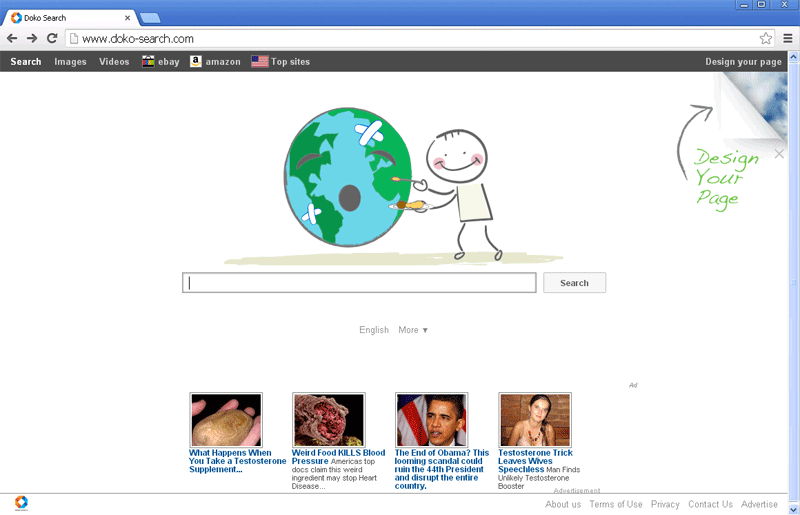Screen dimensions: 800x515
Task: Expand the More languages dropdown
Action: [x=413, y=330]
